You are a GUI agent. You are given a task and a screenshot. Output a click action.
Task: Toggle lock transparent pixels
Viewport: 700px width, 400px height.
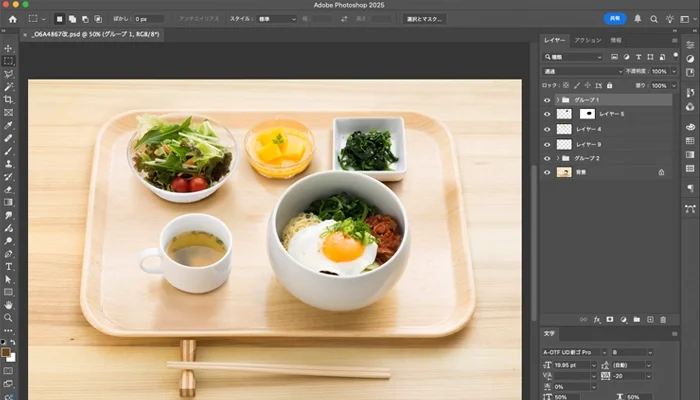(566, 85)
